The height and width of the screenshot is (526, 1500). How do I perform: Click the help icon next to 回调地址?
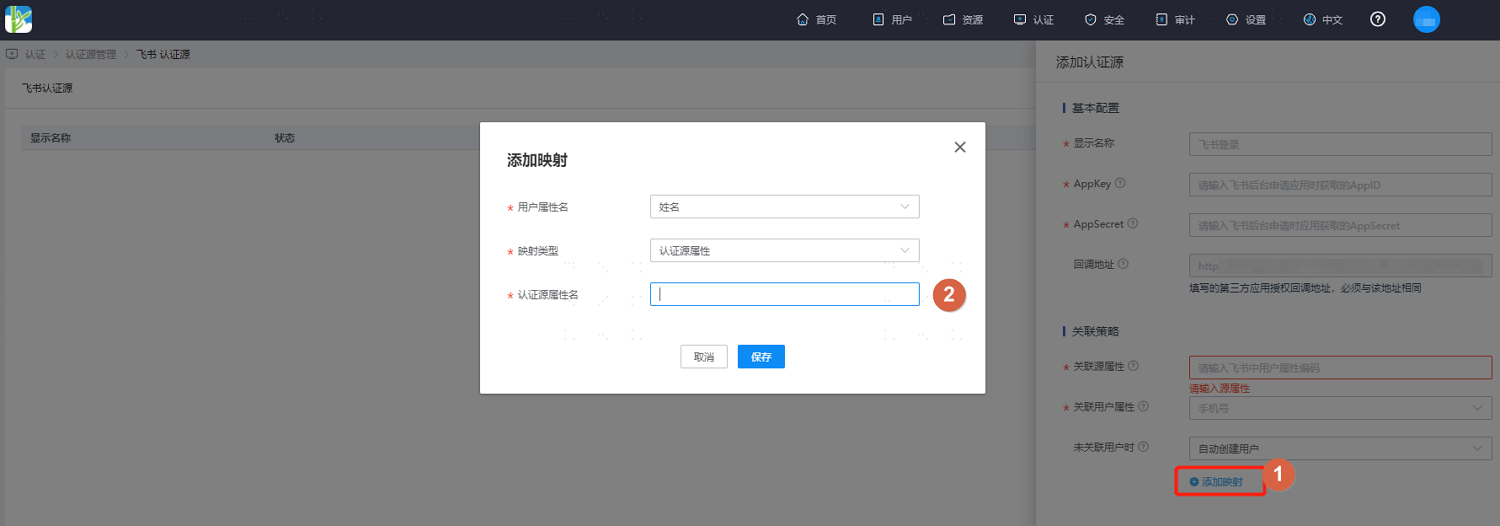(1123, 264)
